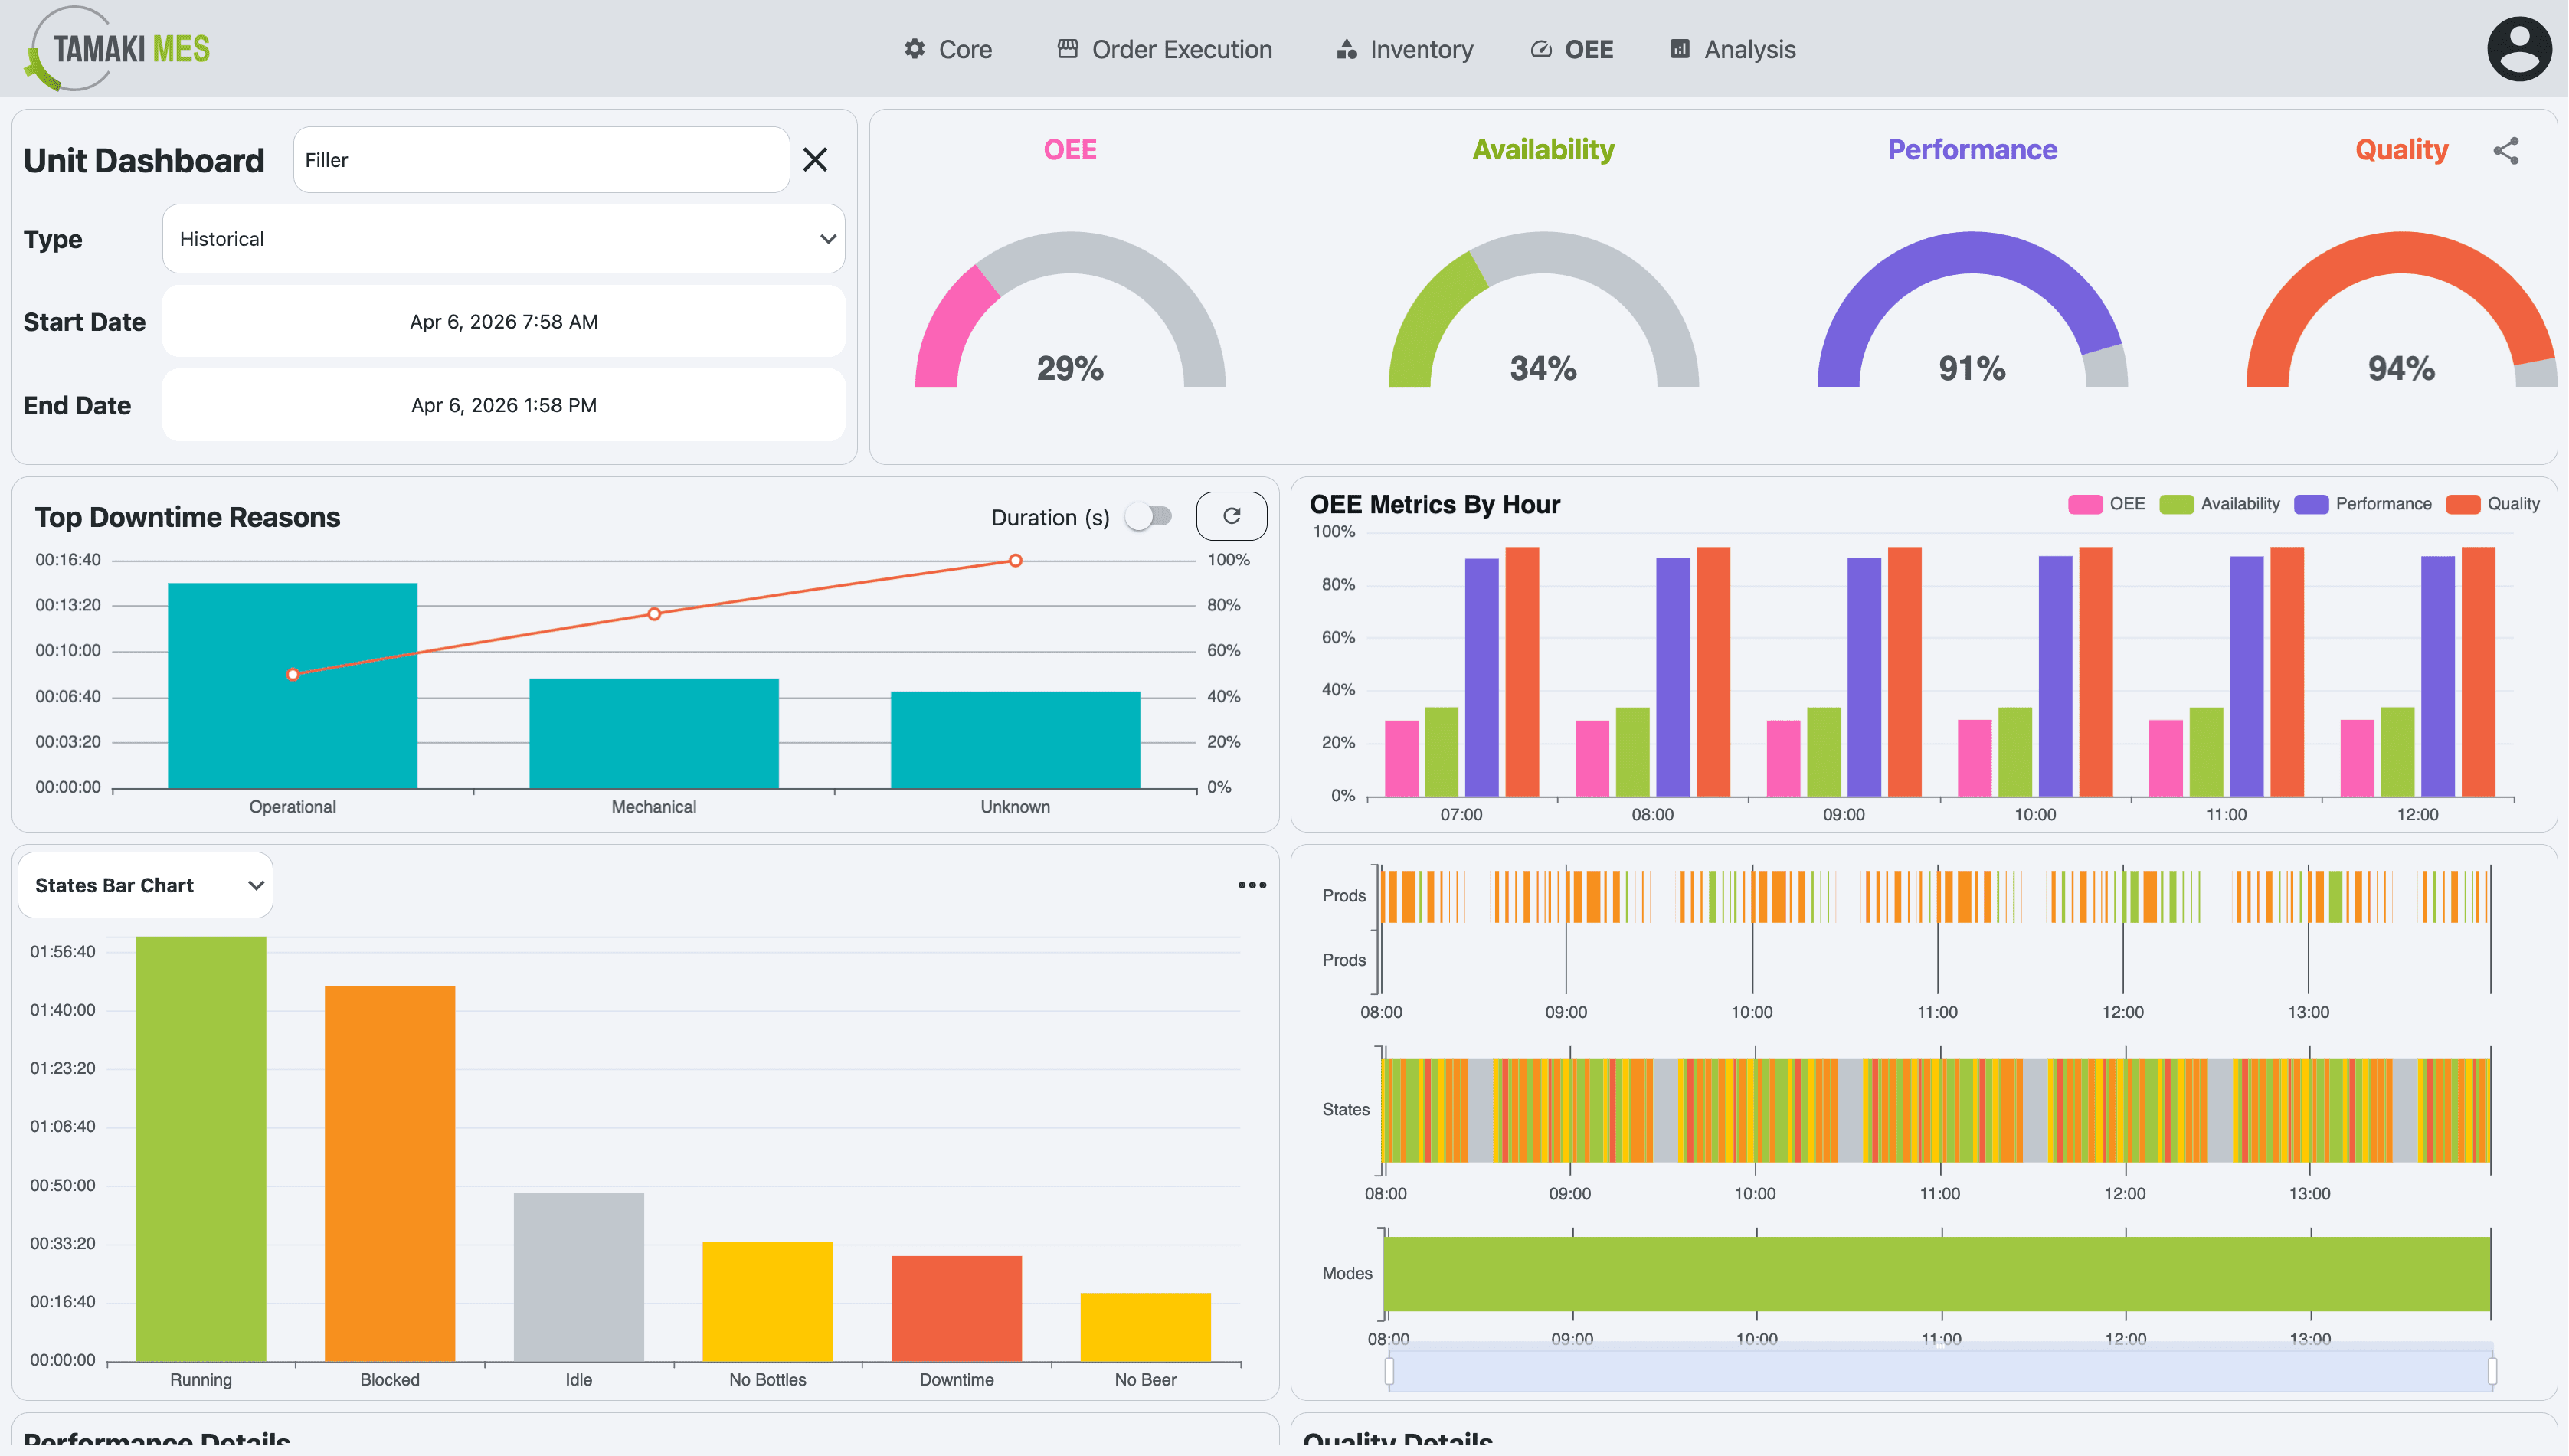Click the Start Date field
This screenshot has width=2569, height=1456.
(x=503, y=322)
